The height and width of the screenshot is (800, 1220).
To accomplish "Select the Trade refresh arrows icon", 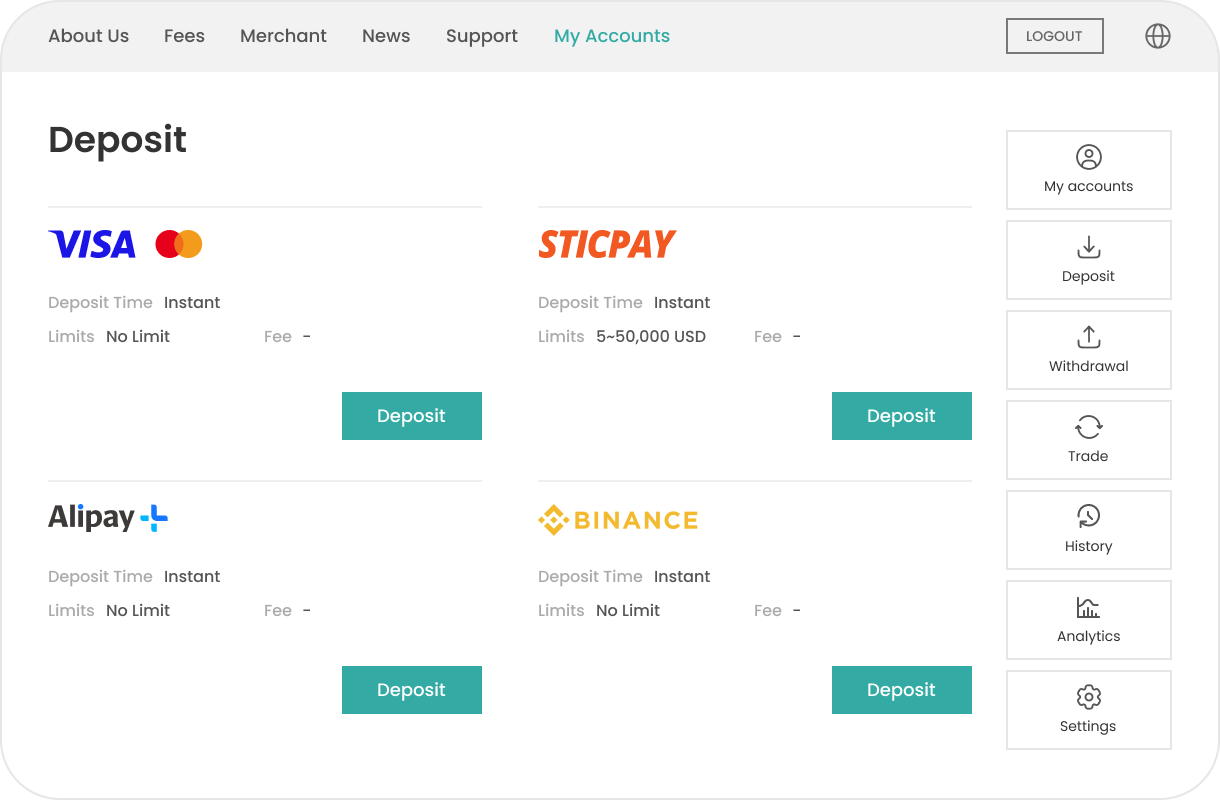I will coord(1088,427).
